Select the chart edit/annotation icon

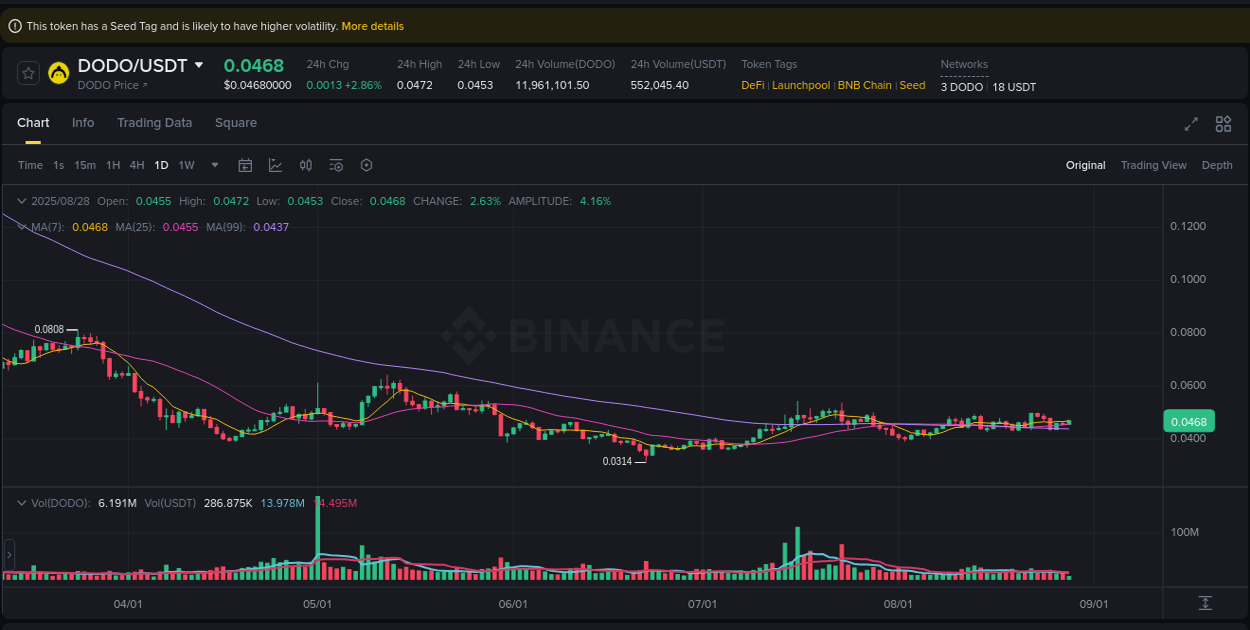(x=275, y=165)
